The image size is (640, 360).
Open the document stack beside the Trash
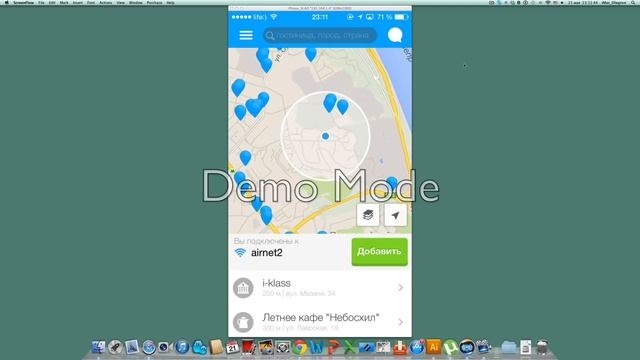[526, 347]
